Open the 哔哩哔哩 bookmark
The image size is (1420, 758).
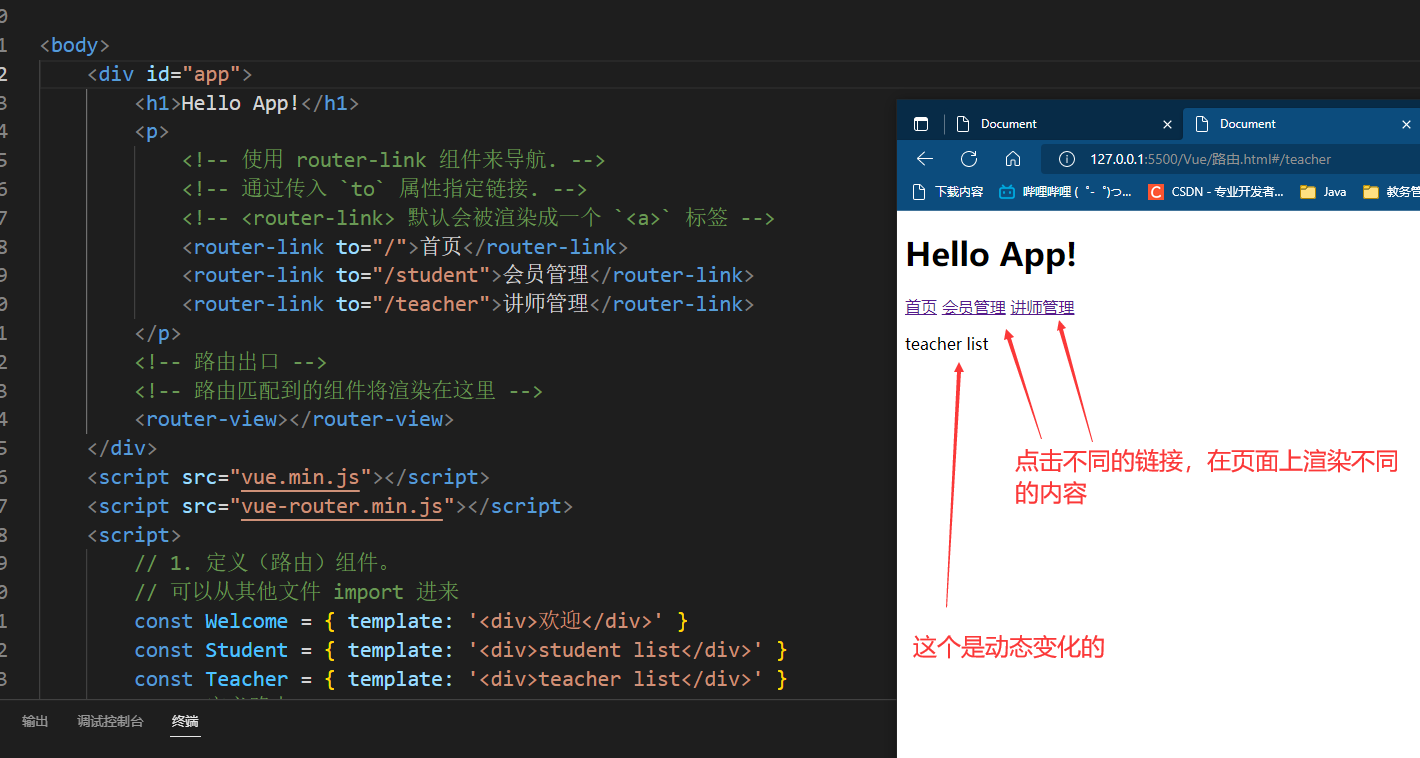pos(1065,192)
